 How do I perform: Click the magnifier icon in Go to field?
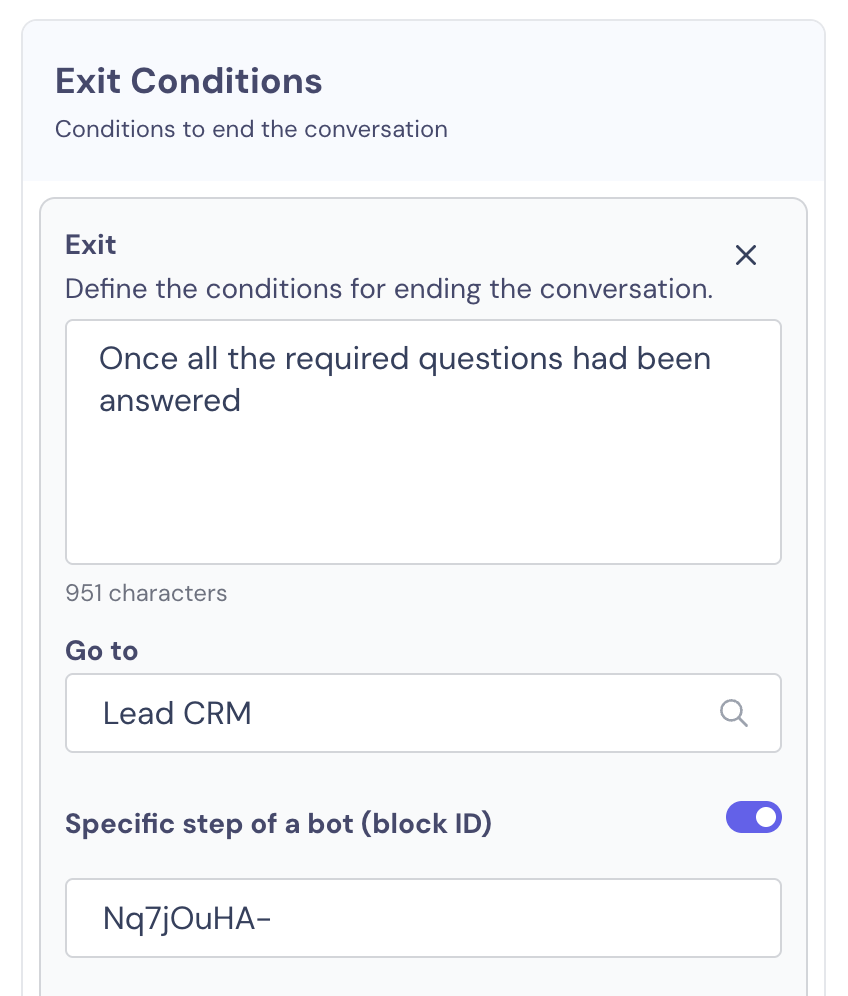(x=734, y=713)
